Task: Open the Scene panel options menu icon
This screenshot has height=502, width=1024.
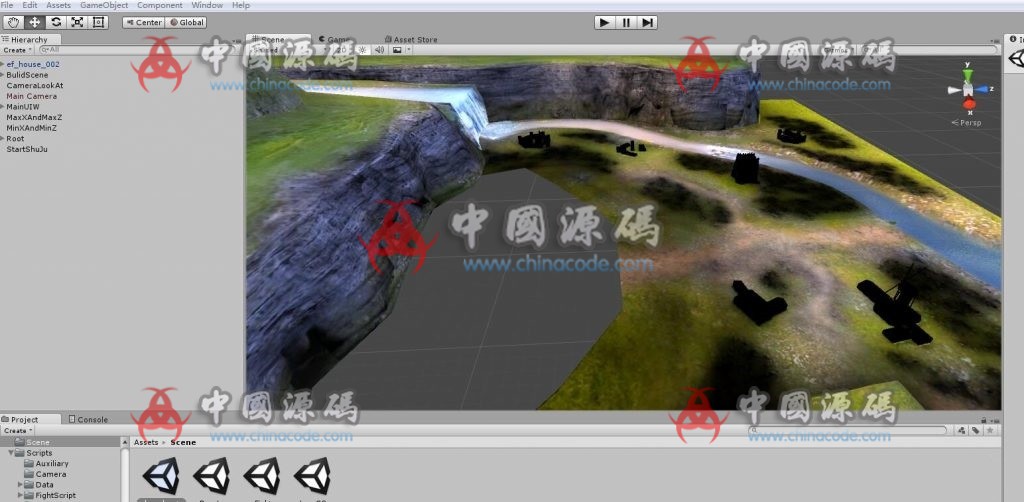Action: point(995,40)
